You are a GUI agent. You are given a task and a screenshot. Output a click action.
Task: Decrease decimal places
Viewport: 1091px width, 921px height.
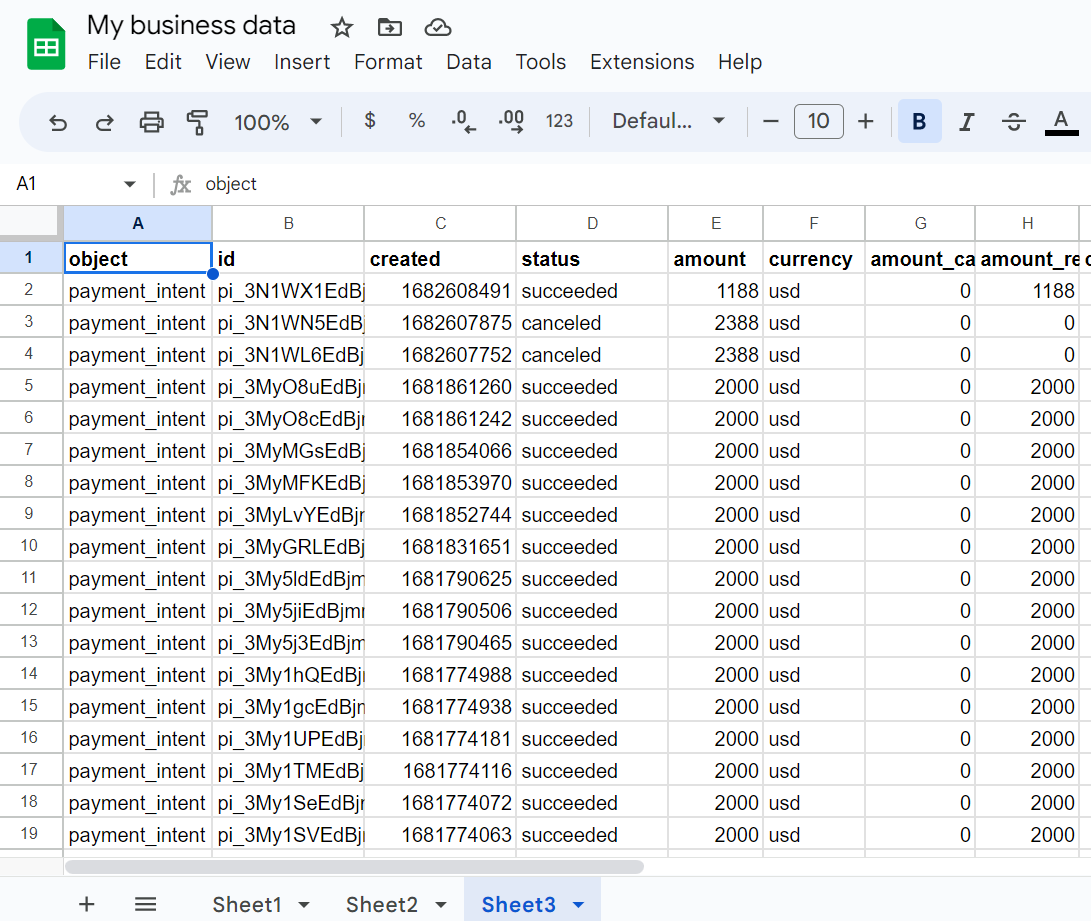pos(463,121)
